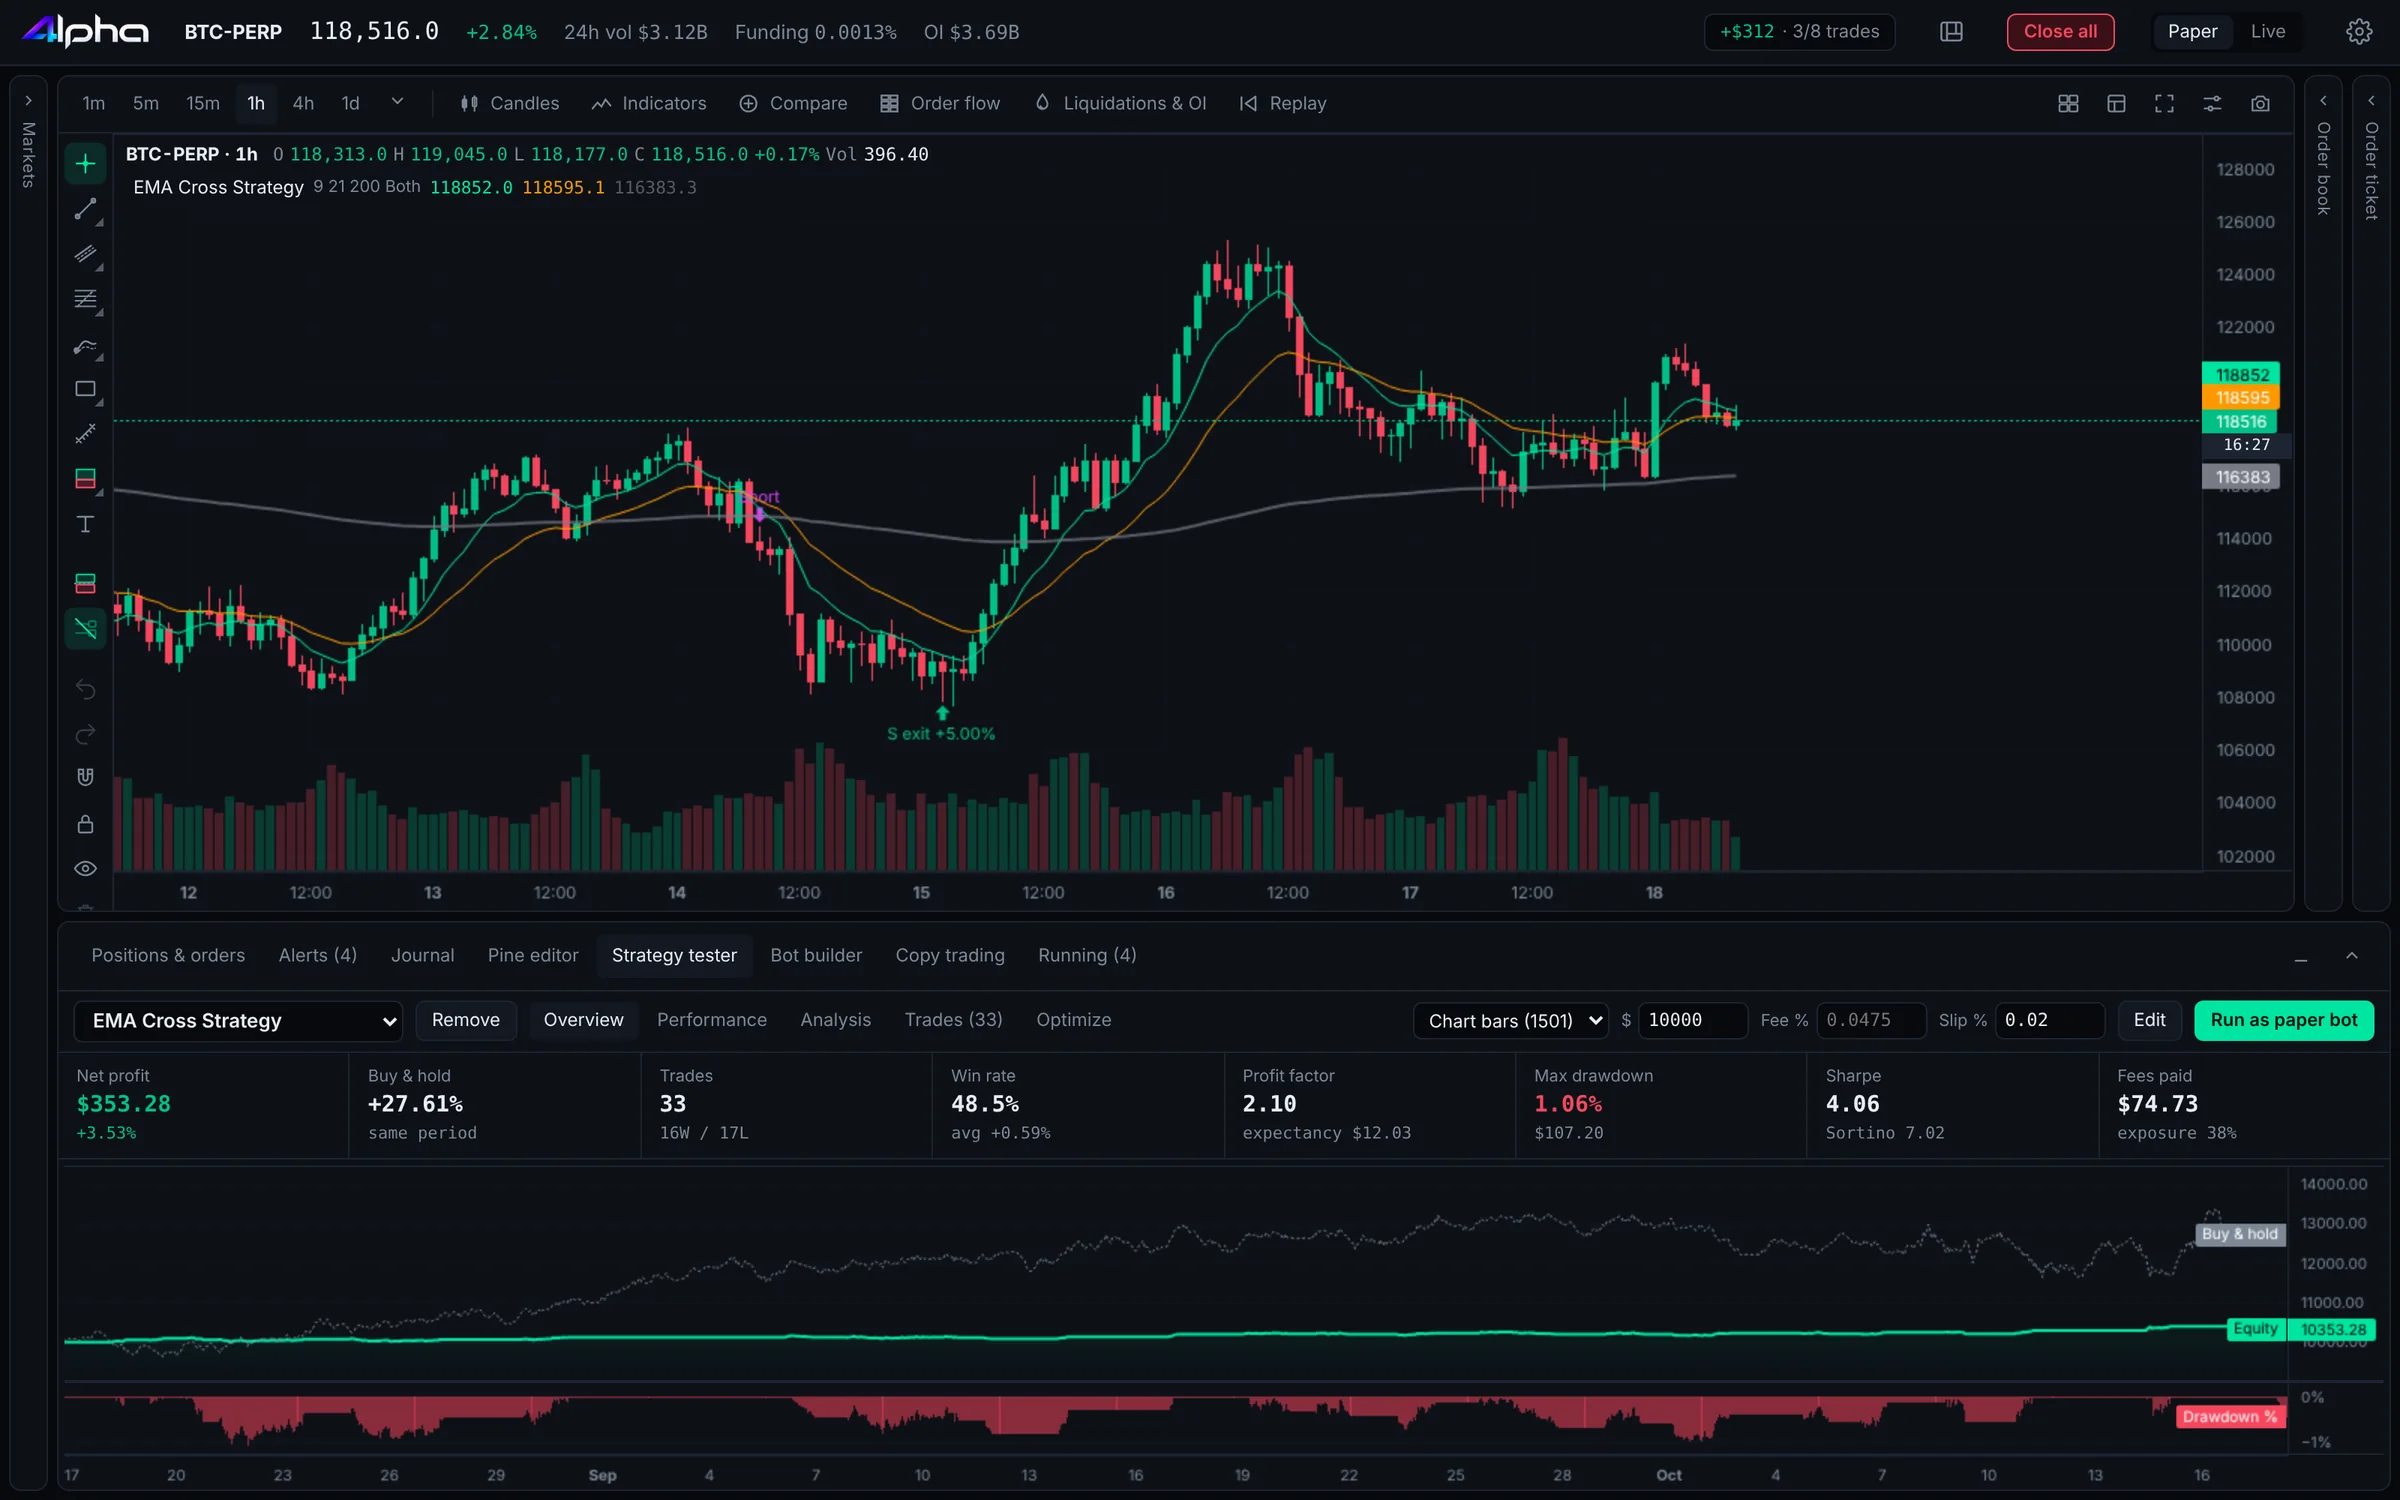Open the Chart bars (1501) dropdown
Screen dimensions: 2400x1500
1511,1021
